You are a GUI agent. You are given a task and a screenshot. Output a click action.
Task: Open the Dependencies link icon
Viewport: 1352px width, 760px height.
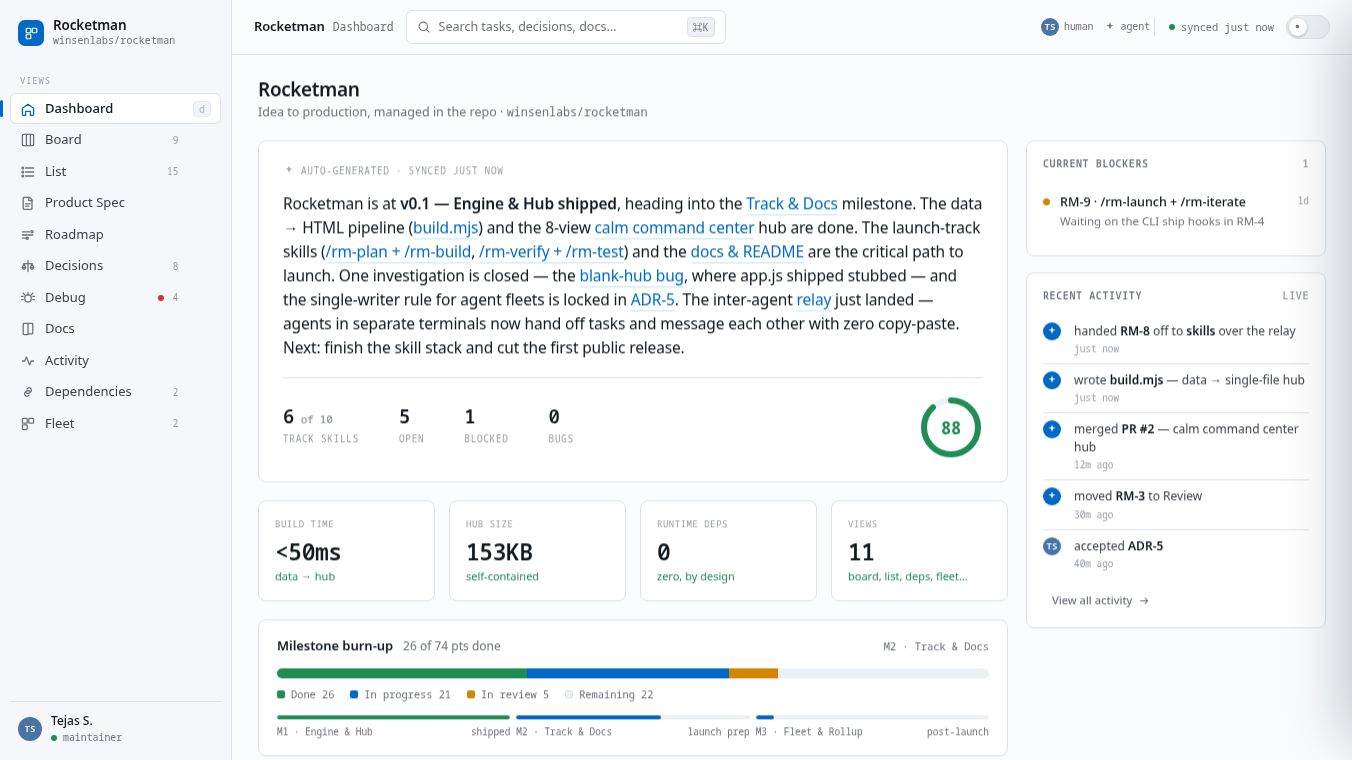click(28, 392)
